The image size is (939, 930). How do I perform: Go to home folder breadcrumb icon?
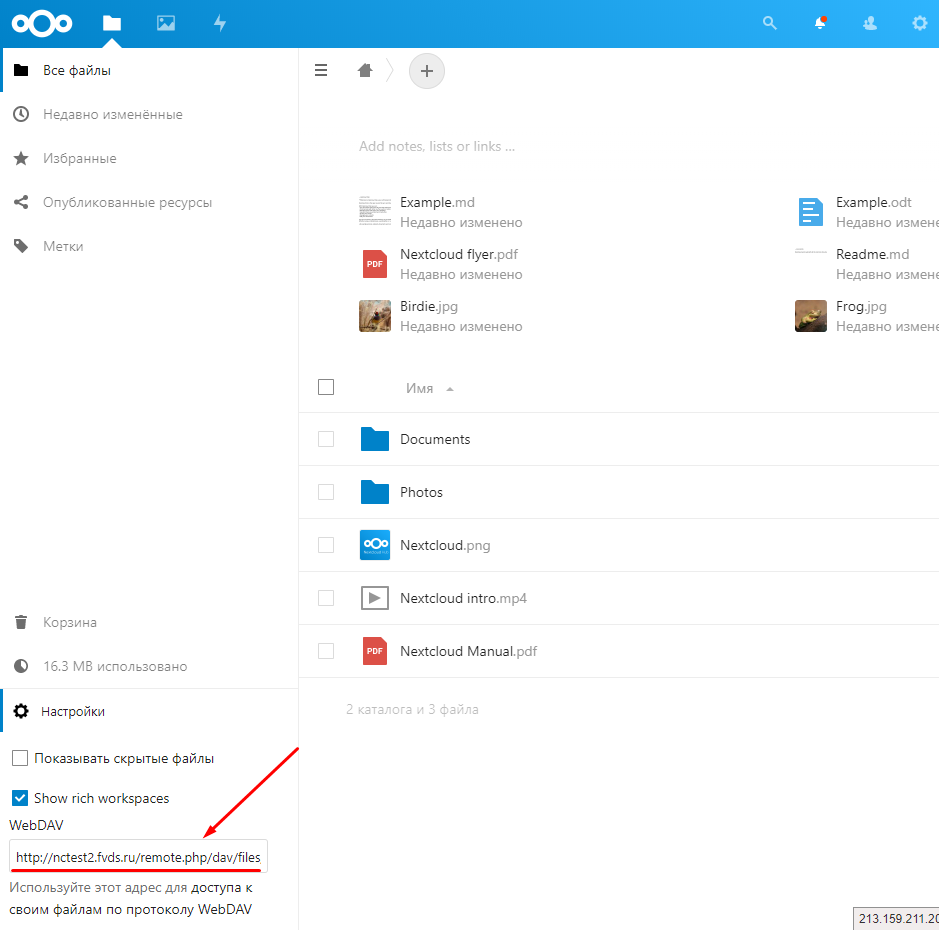[365, 71]
